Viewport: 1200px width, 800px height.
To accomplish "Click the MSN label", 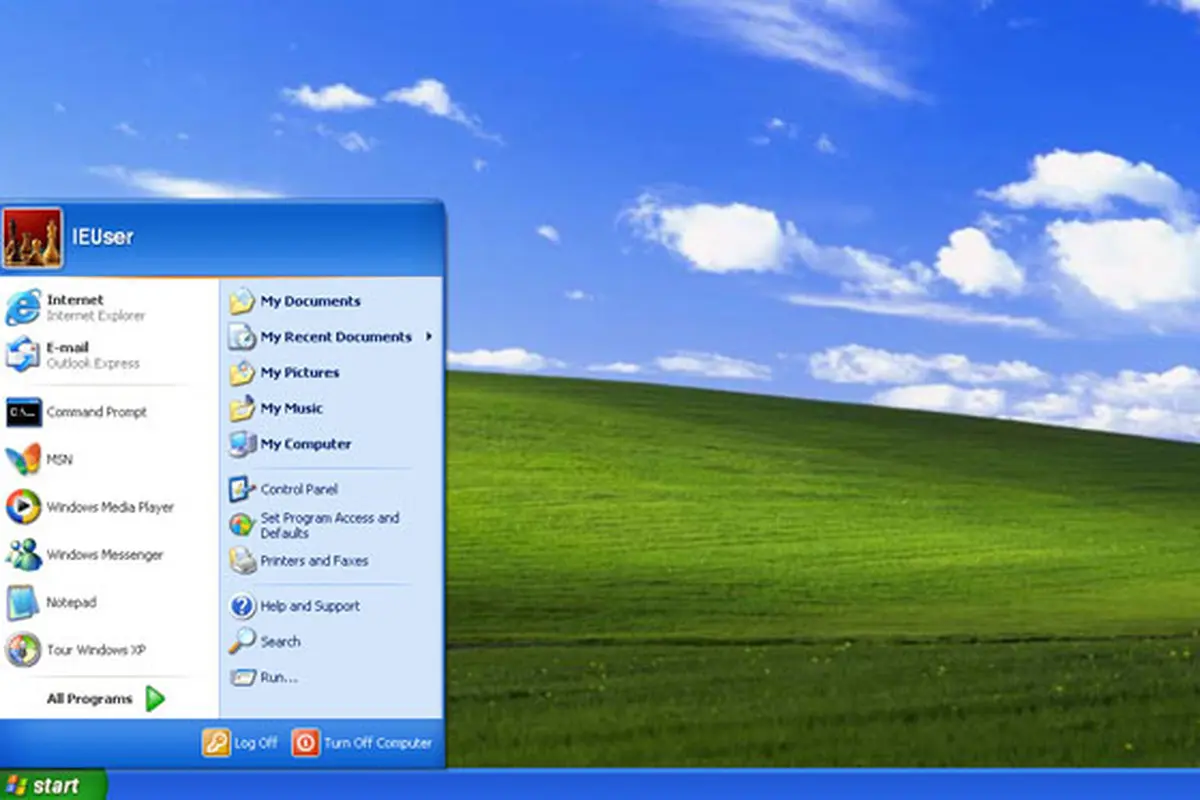I will click(59, 459).
